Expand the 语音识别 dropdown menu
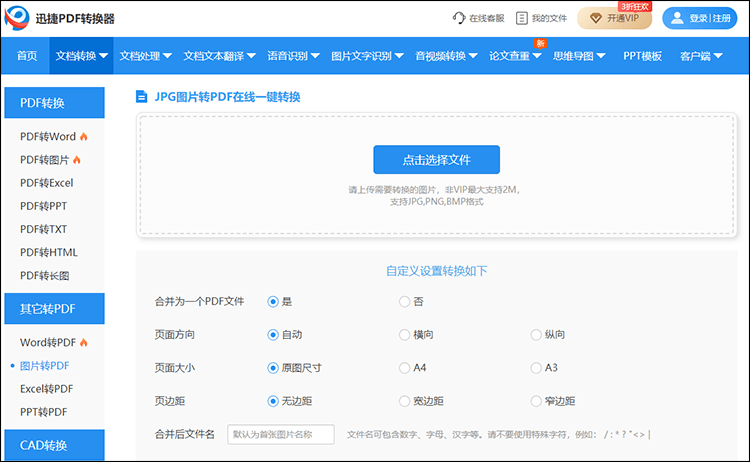Image resolution: width=750 pixels, height=462 pixels. [293, 56]
